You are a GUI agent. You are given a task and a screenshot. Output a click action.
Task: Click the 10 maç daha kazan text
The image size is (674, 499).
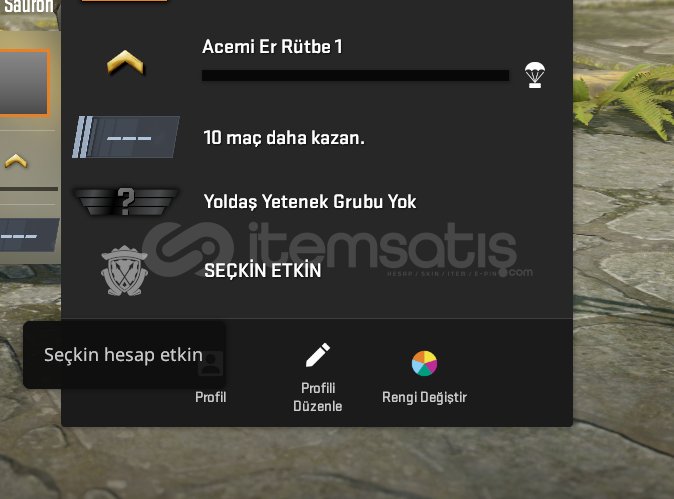284,138
